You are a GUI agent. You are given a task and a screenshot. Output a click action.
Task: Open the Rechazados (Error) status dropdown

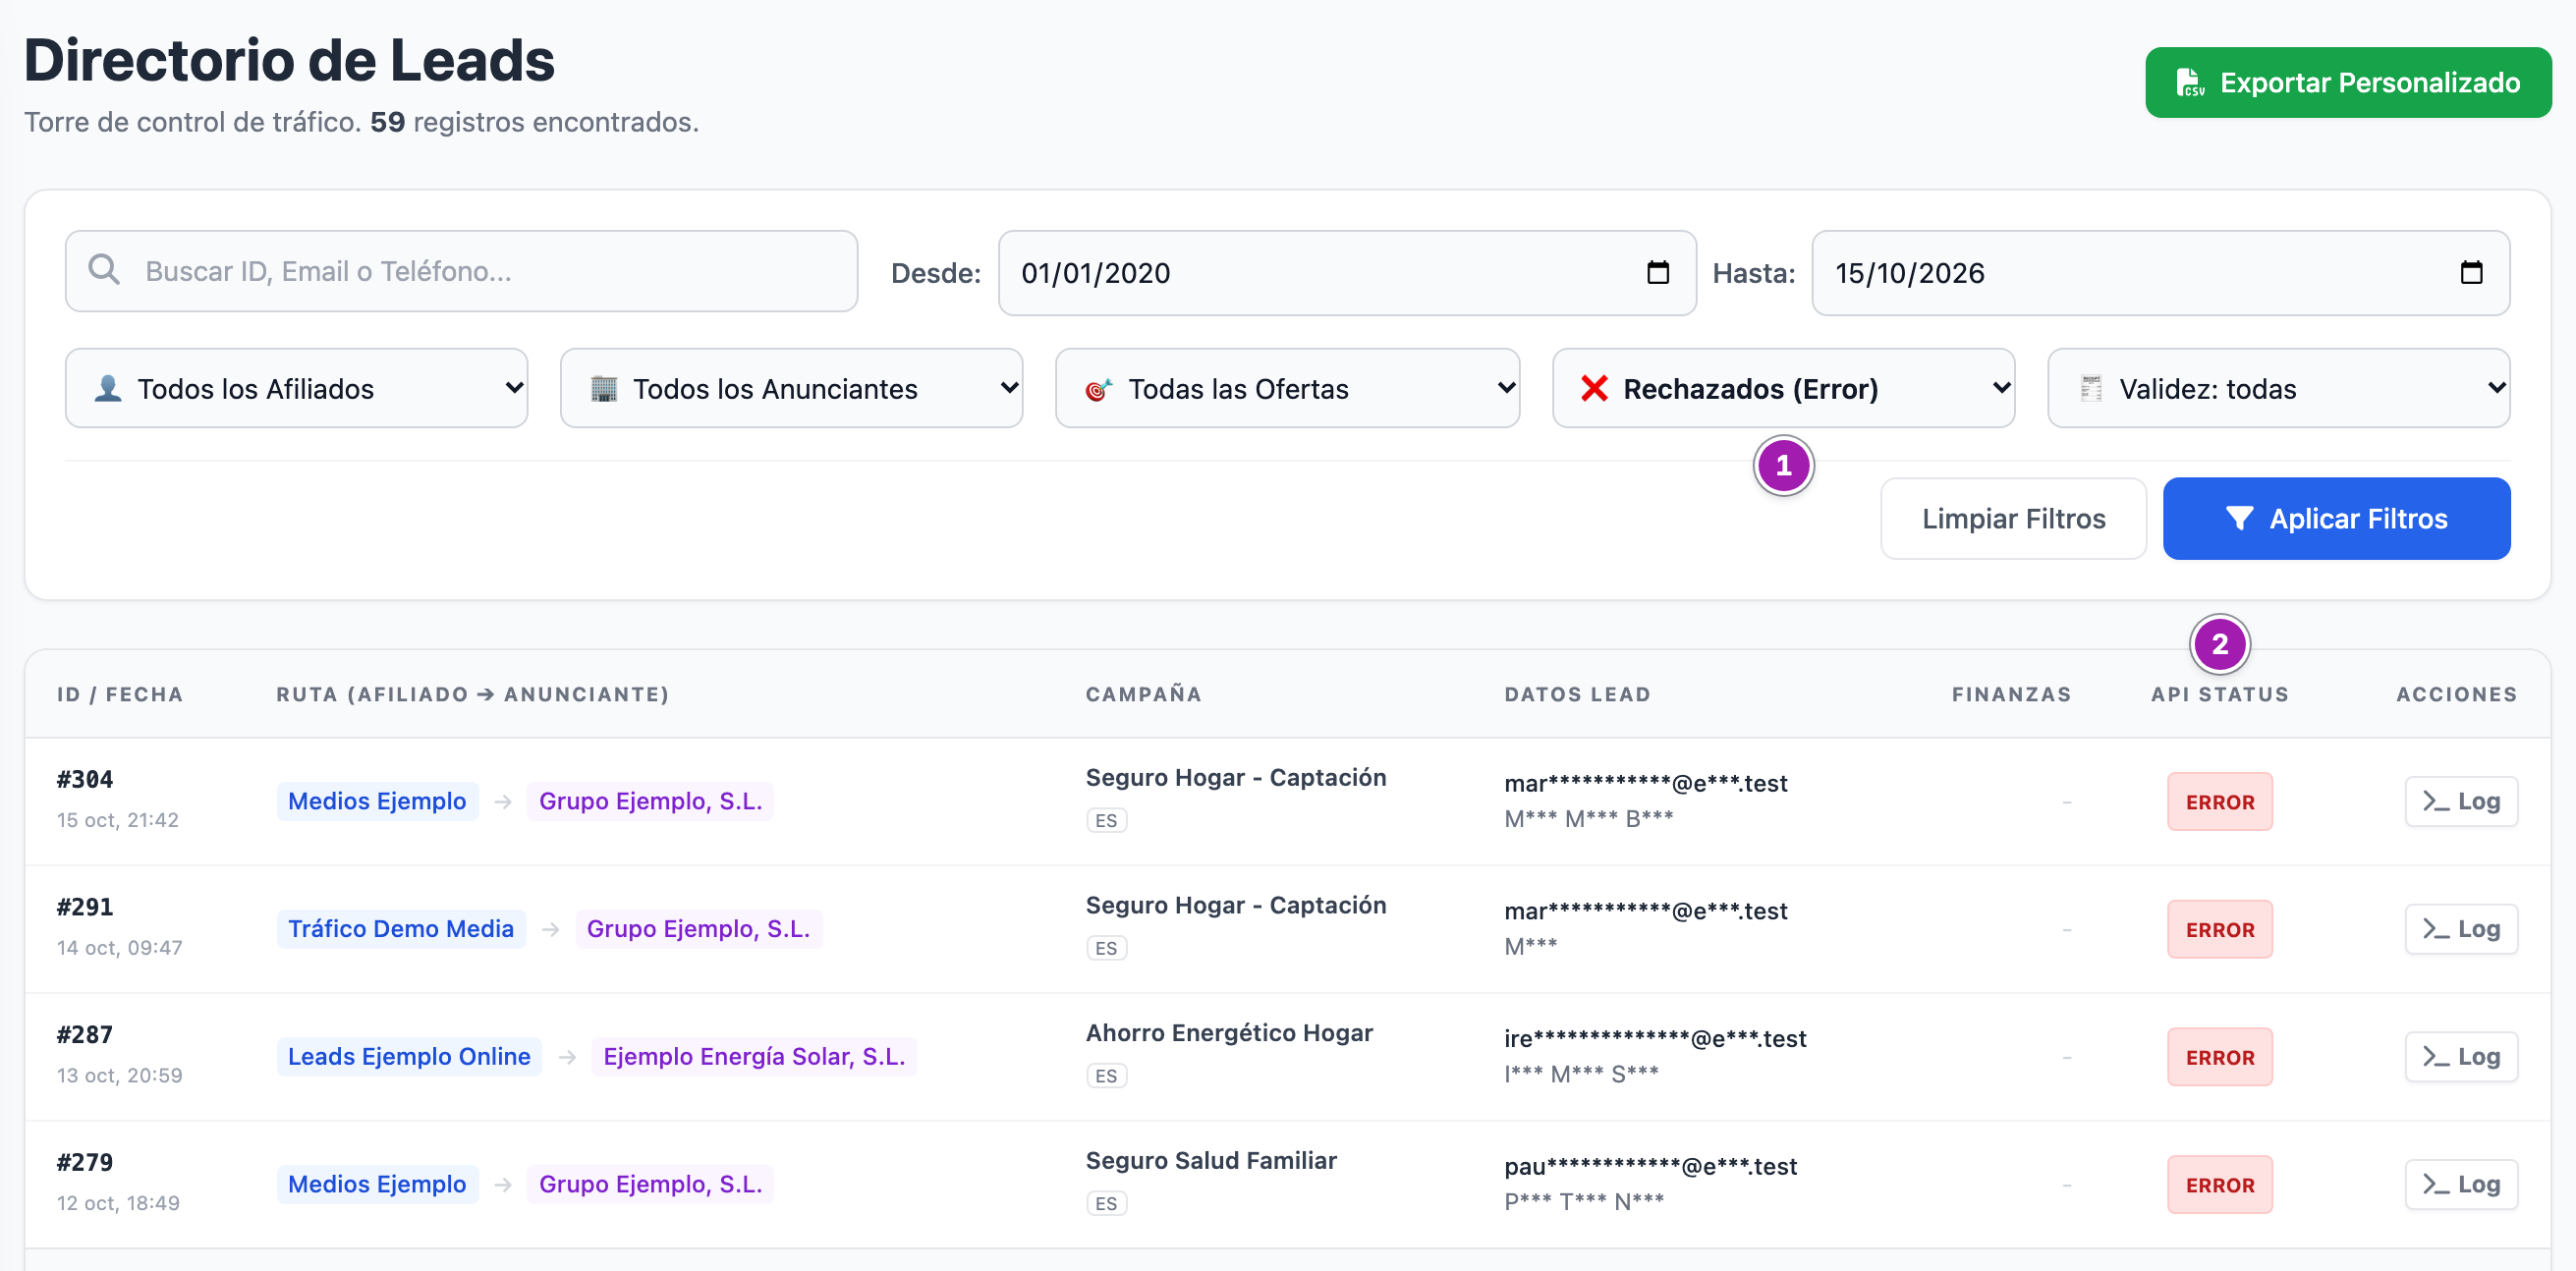[1783, 388]
